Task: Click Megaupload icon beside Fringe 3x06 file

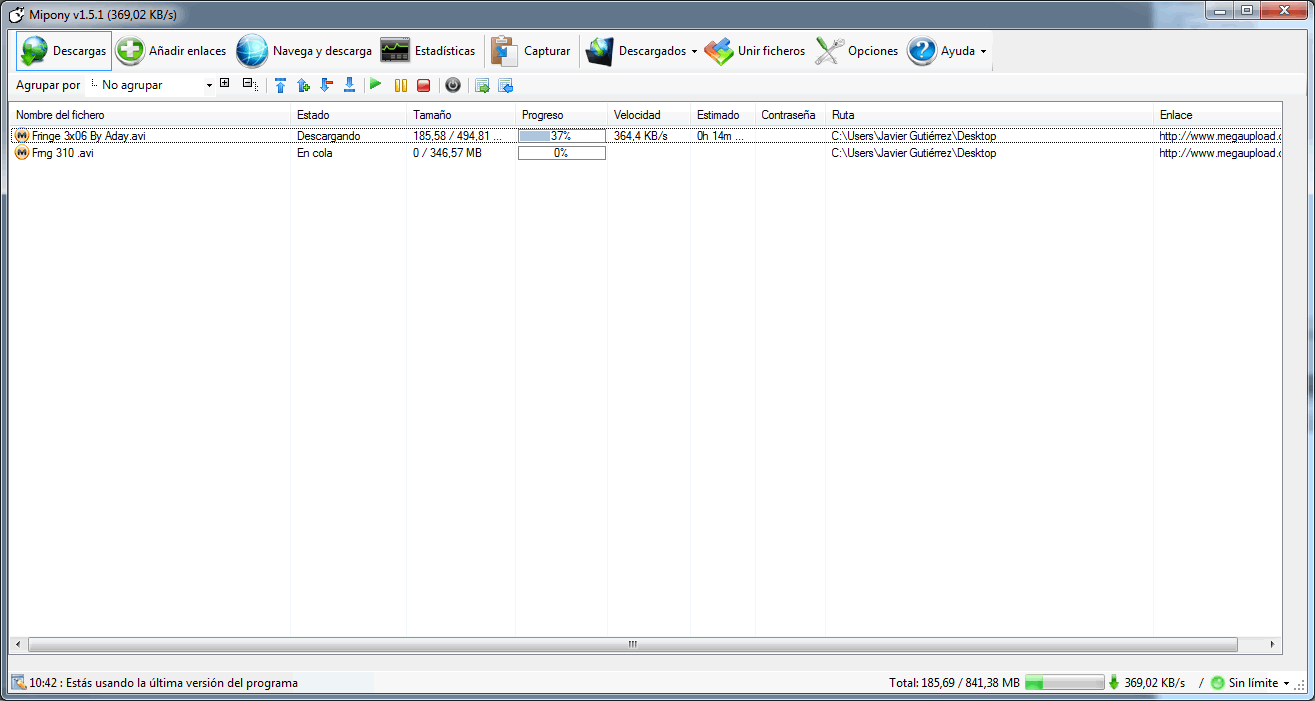Action: pyautogui.click(x=22, y=135)
